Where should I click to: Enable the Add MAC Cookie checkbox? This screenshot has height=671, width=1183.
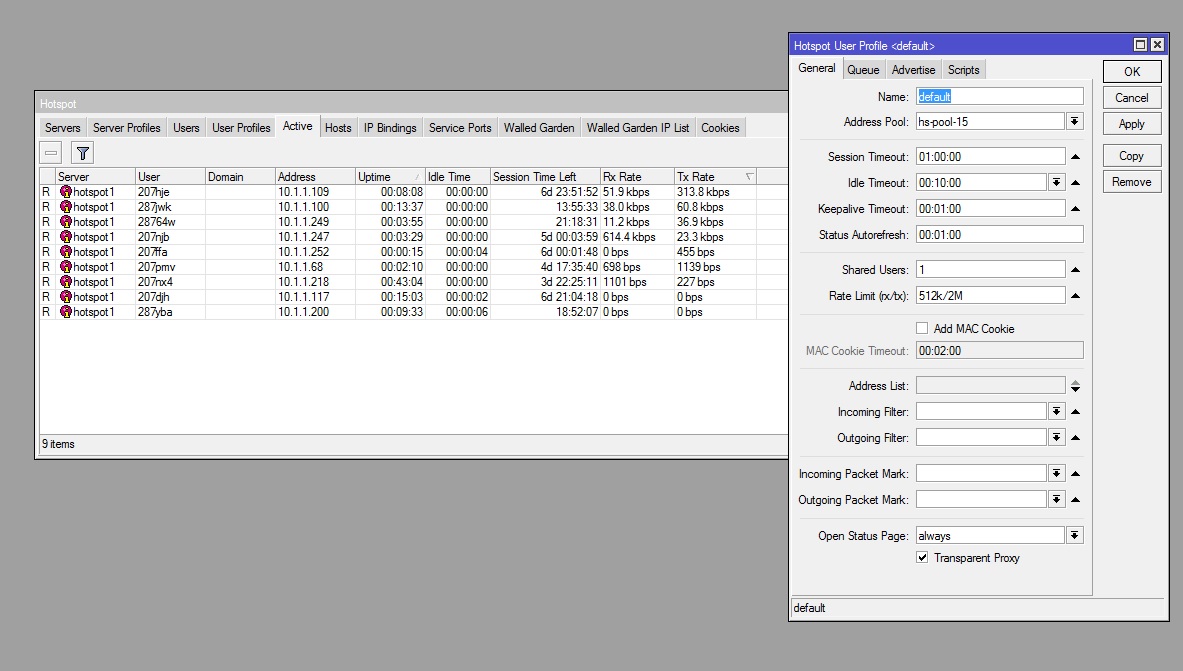point(921,328)
